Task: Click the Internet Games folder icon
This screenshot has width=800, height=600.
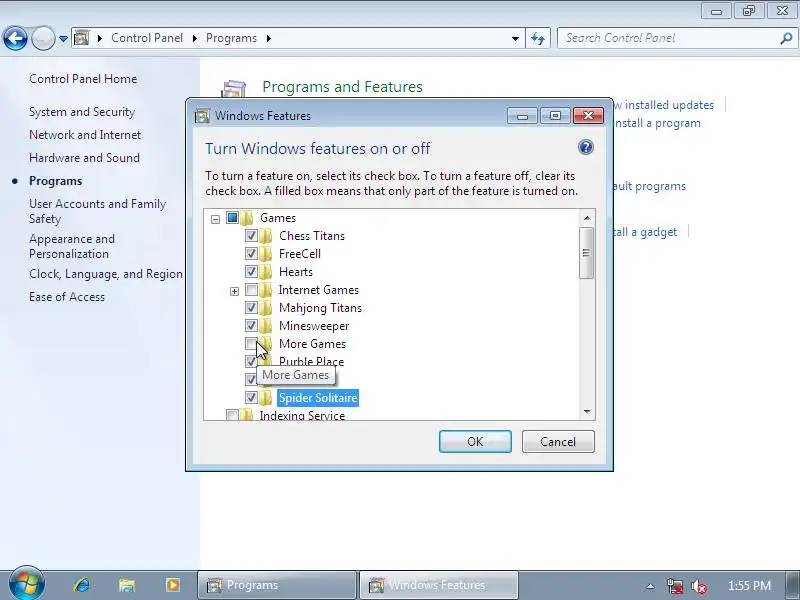Action: coord(266,290)
